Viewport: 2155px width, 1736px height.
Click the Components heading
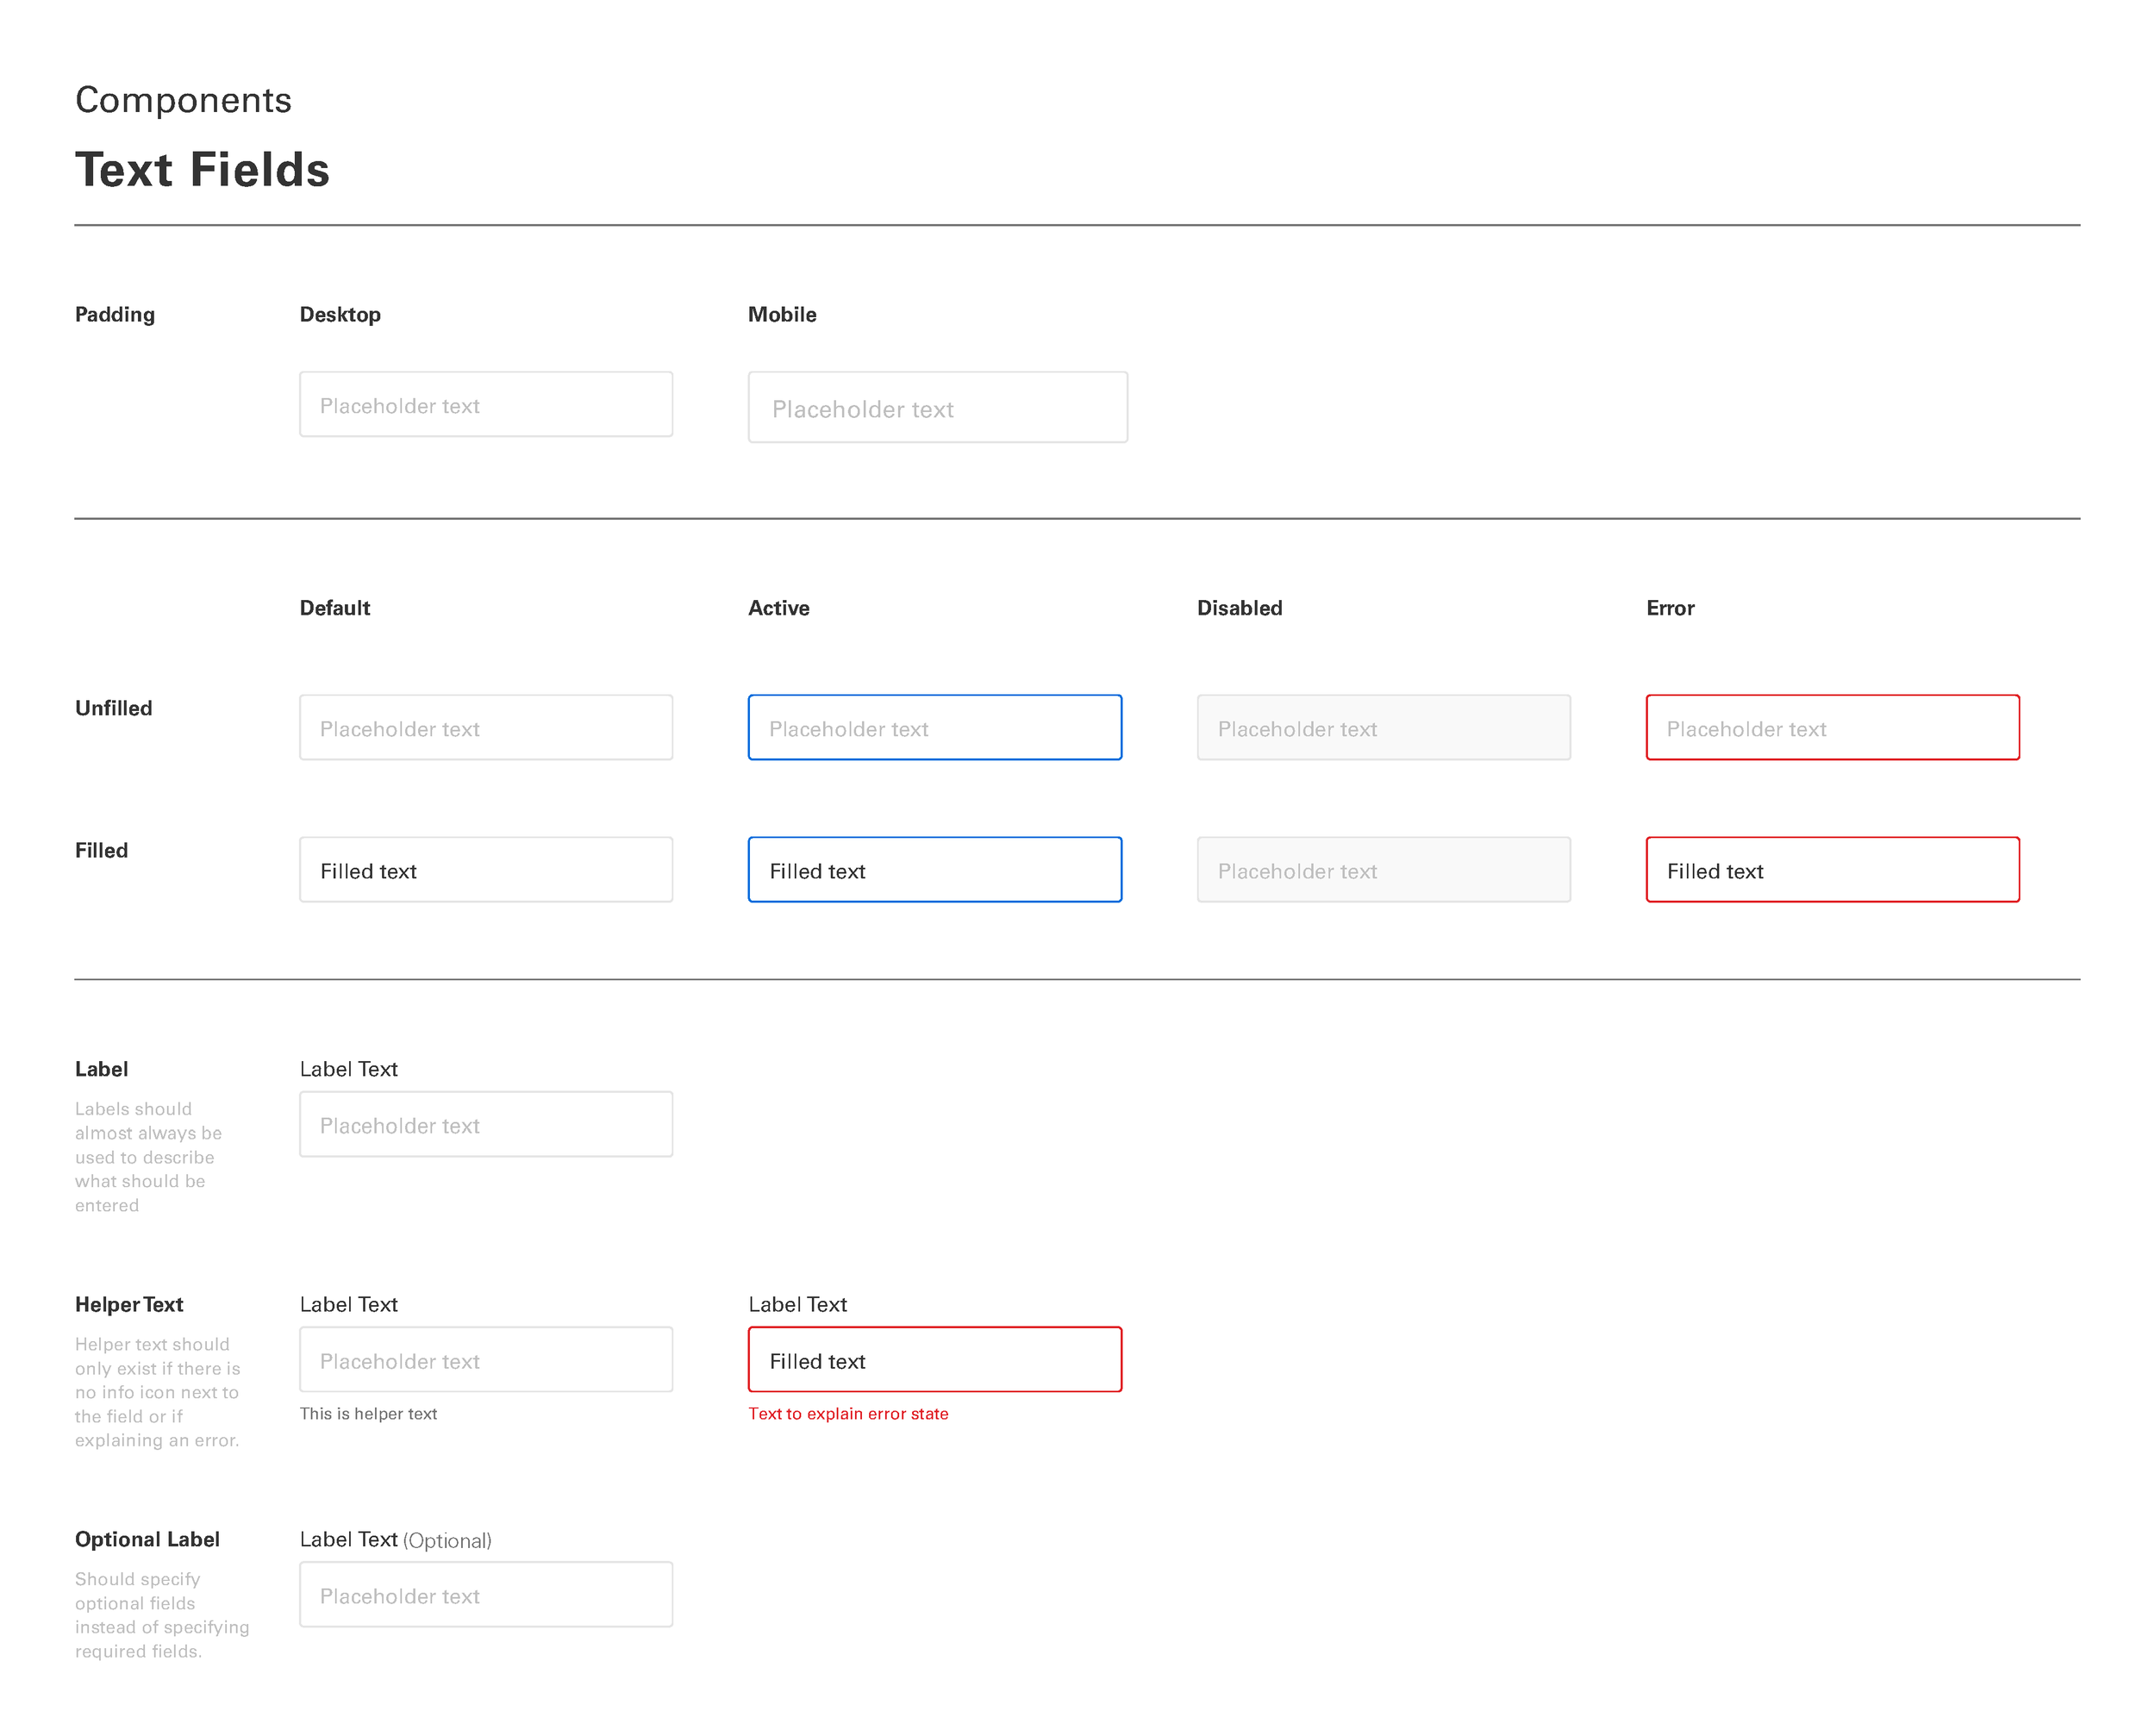pyautogui.click(x=183, y=99)
